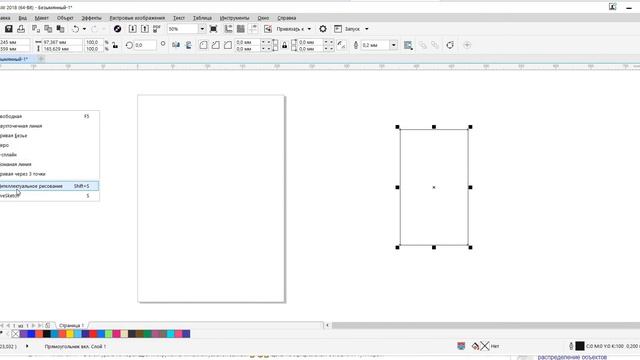Click the Paste icon in the standard toolbar
Image resolution: width=640 pixels, height=360 pixels.
click(x=60, y=29)
